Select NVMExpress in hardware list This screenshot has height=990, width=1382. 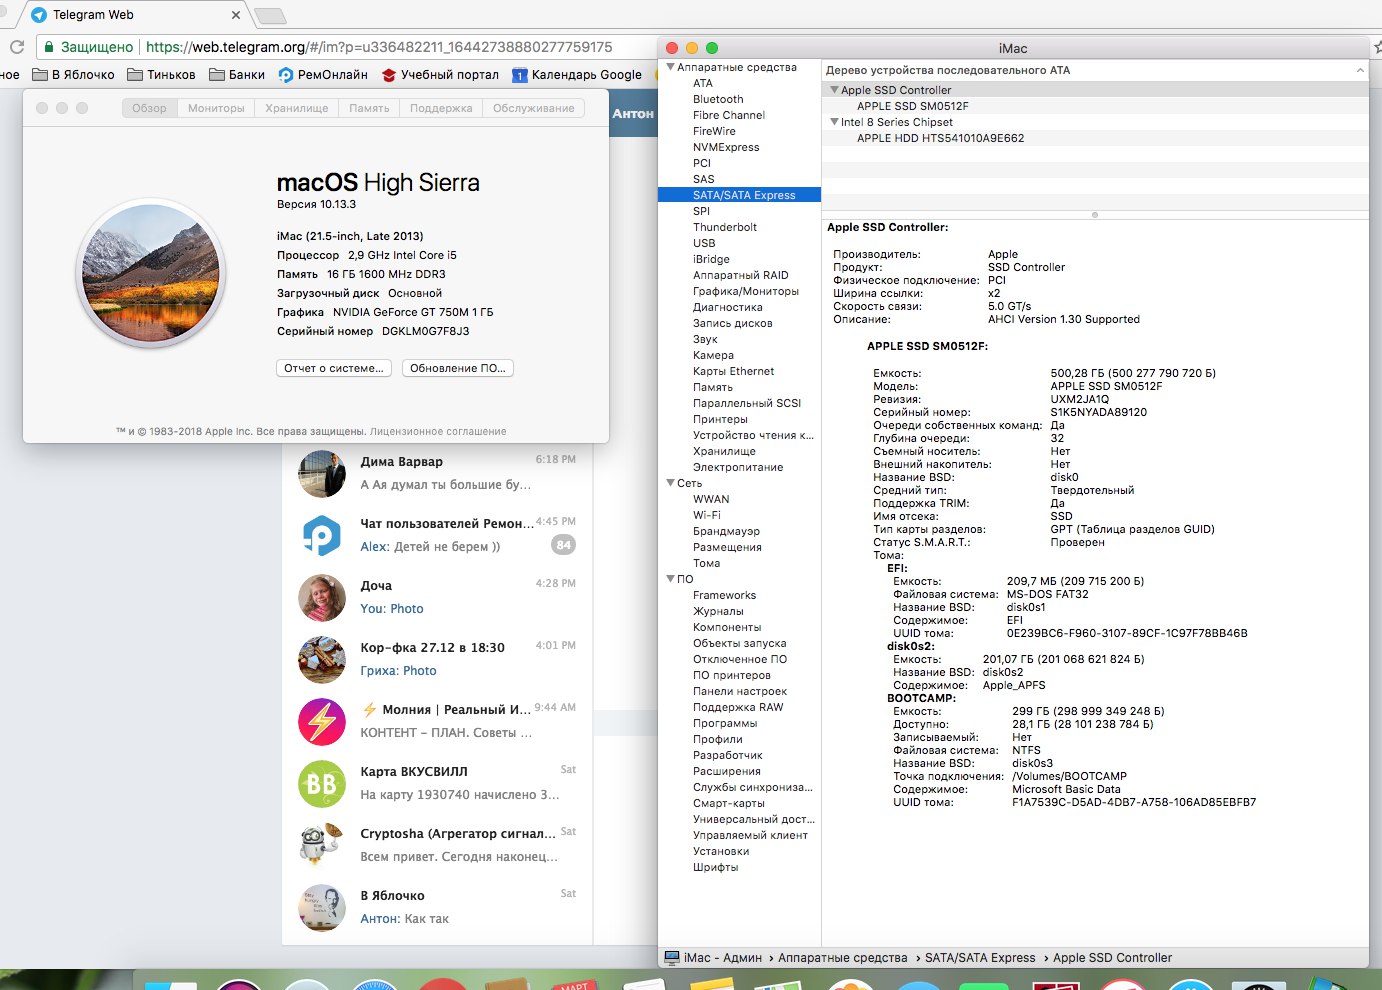coord(726,147)
